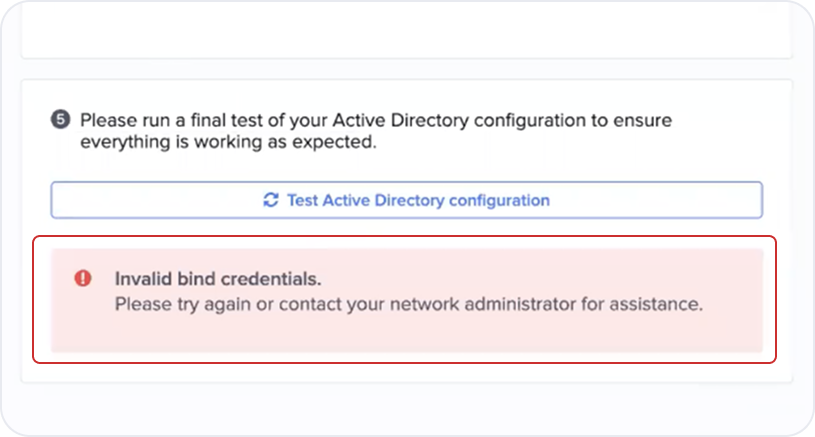Click the word "configuration" on the Test button
This screenshot has width=815, height=437.
(499, 201)
